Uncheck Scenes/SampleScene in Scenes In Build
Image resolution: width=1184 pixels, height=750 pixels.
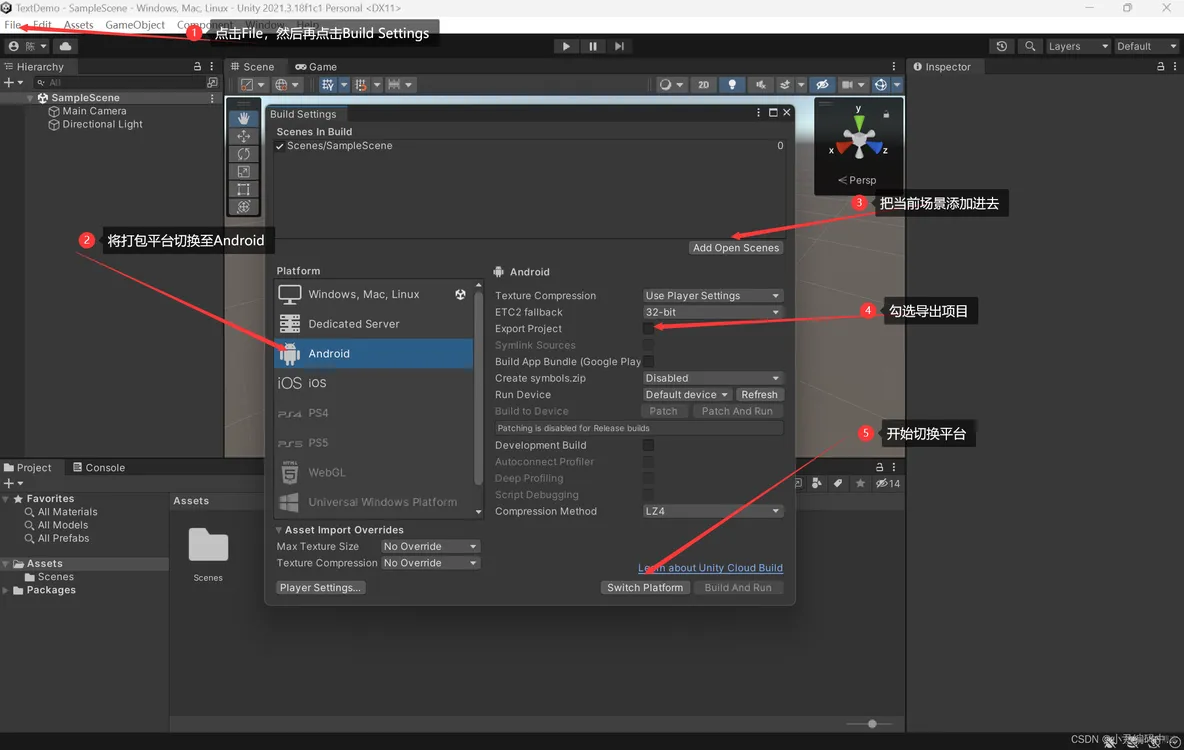click(x=279, y=146)
